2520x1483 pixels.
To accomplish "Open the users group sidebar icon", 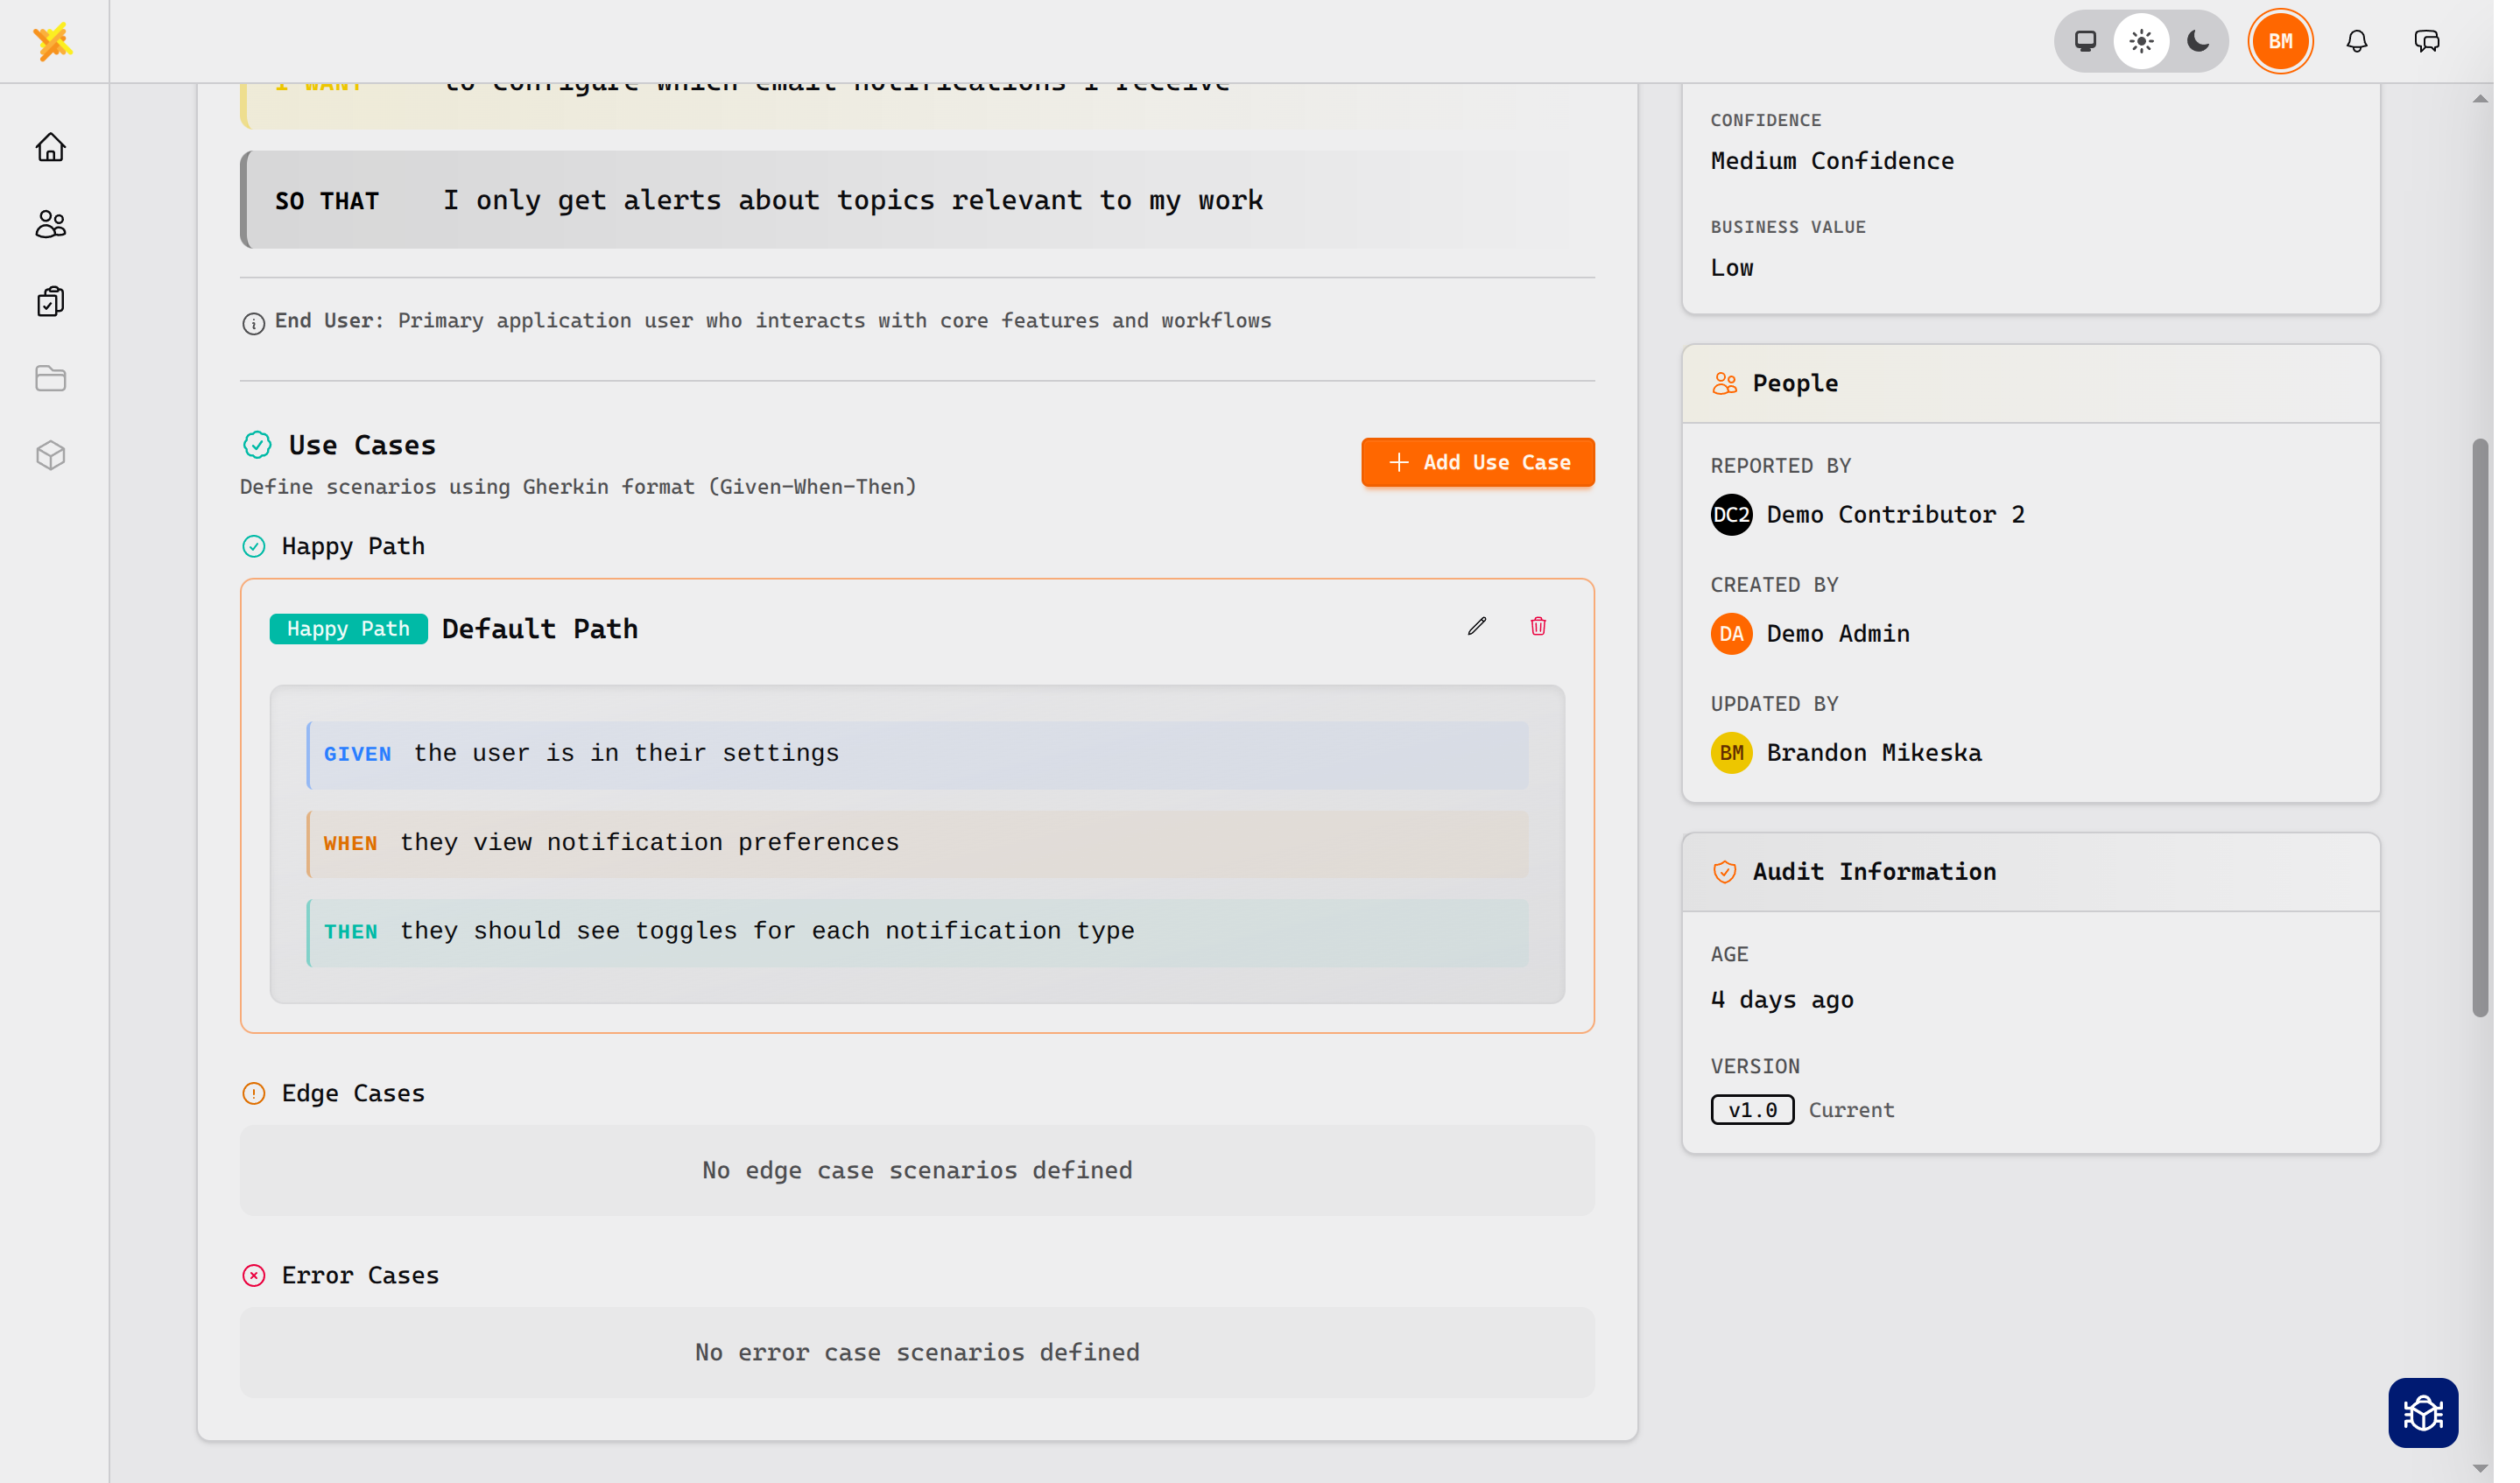I will [51, 225].
